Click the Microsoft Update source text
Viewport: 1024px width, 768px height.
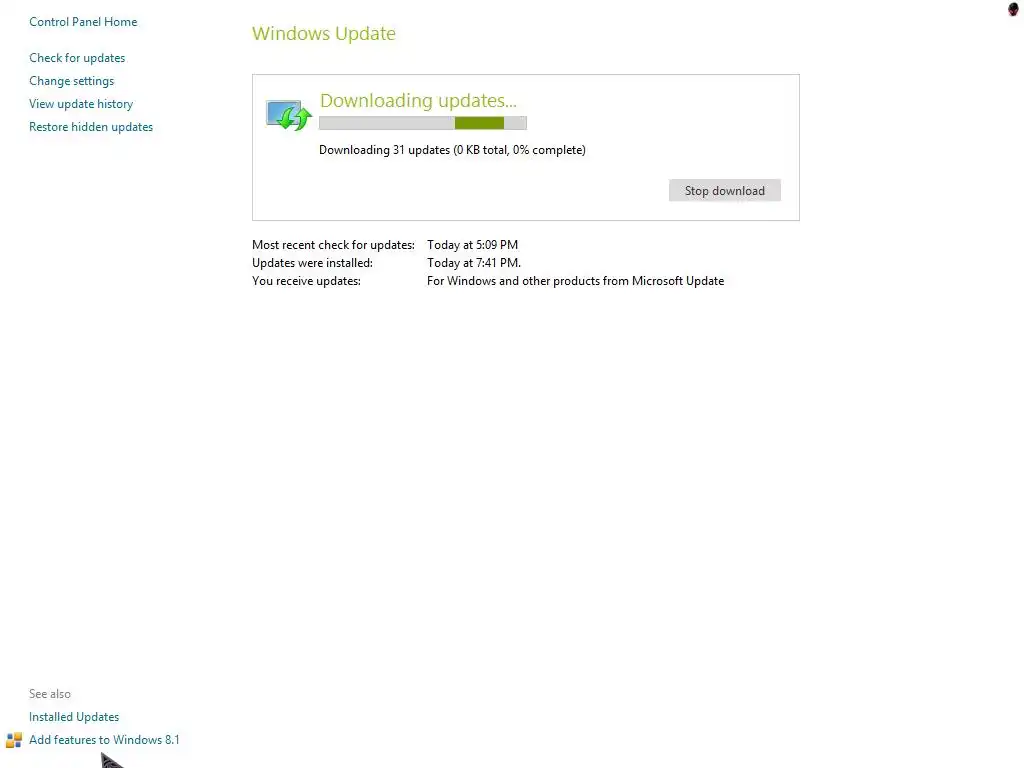click(x=575, y=281)
